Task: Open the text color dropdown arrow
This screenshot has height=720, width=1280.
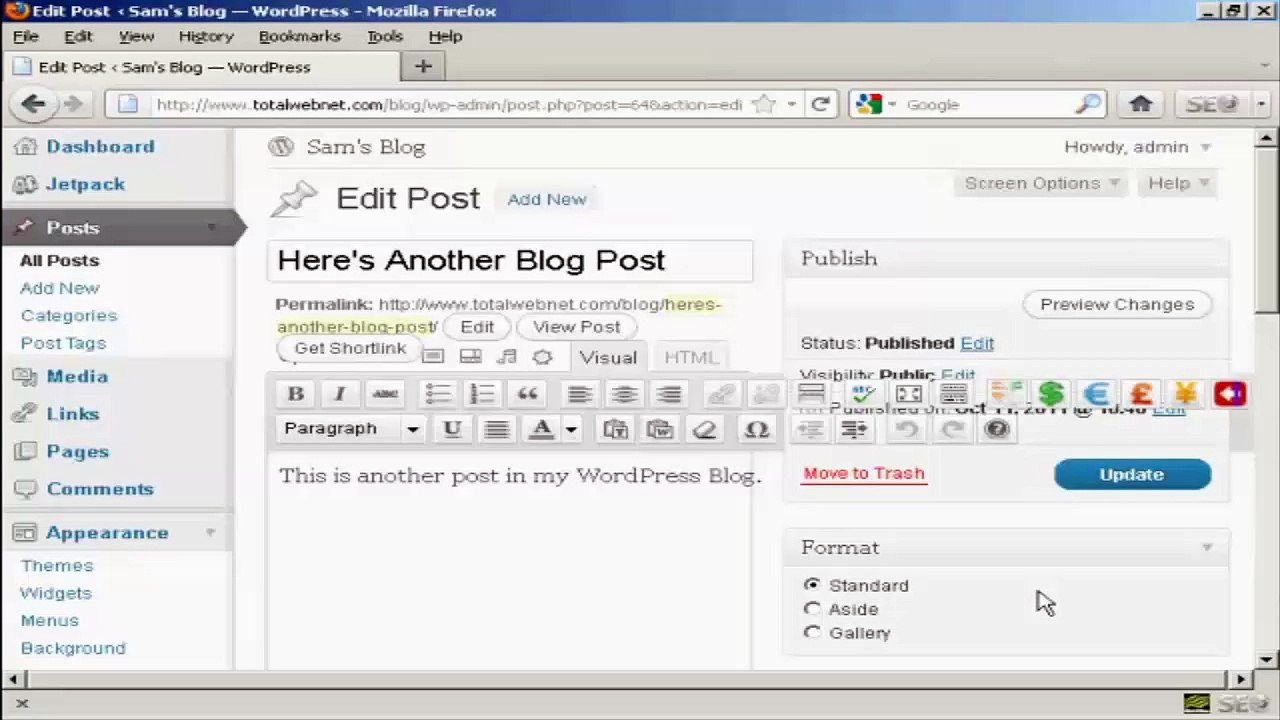Action: (x=571, y=429)
